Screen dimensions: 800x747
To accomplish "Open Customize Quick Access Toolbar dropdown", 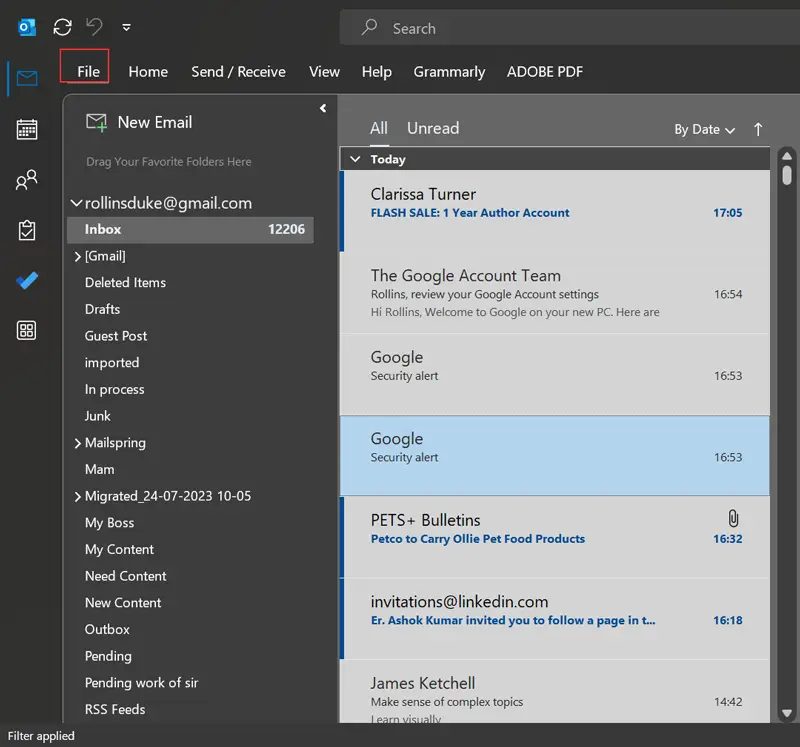I will click(x=126, y=27).
